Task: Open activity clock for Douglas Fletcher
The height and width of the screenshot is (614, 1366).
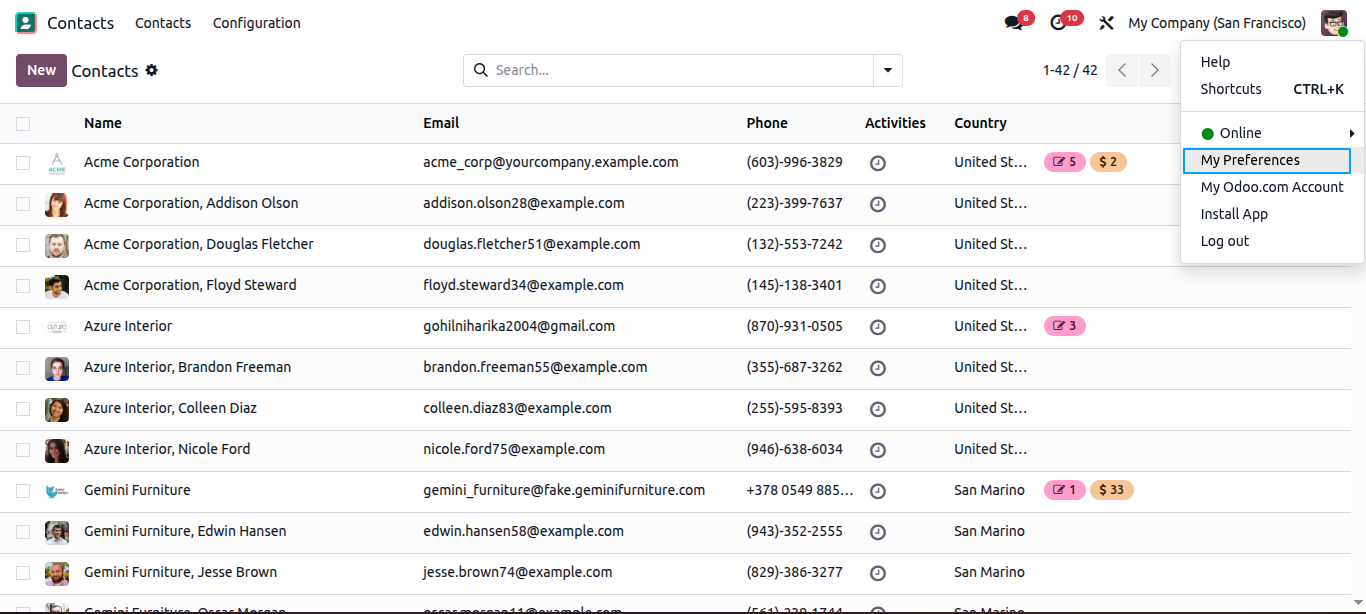Action: 878,245
